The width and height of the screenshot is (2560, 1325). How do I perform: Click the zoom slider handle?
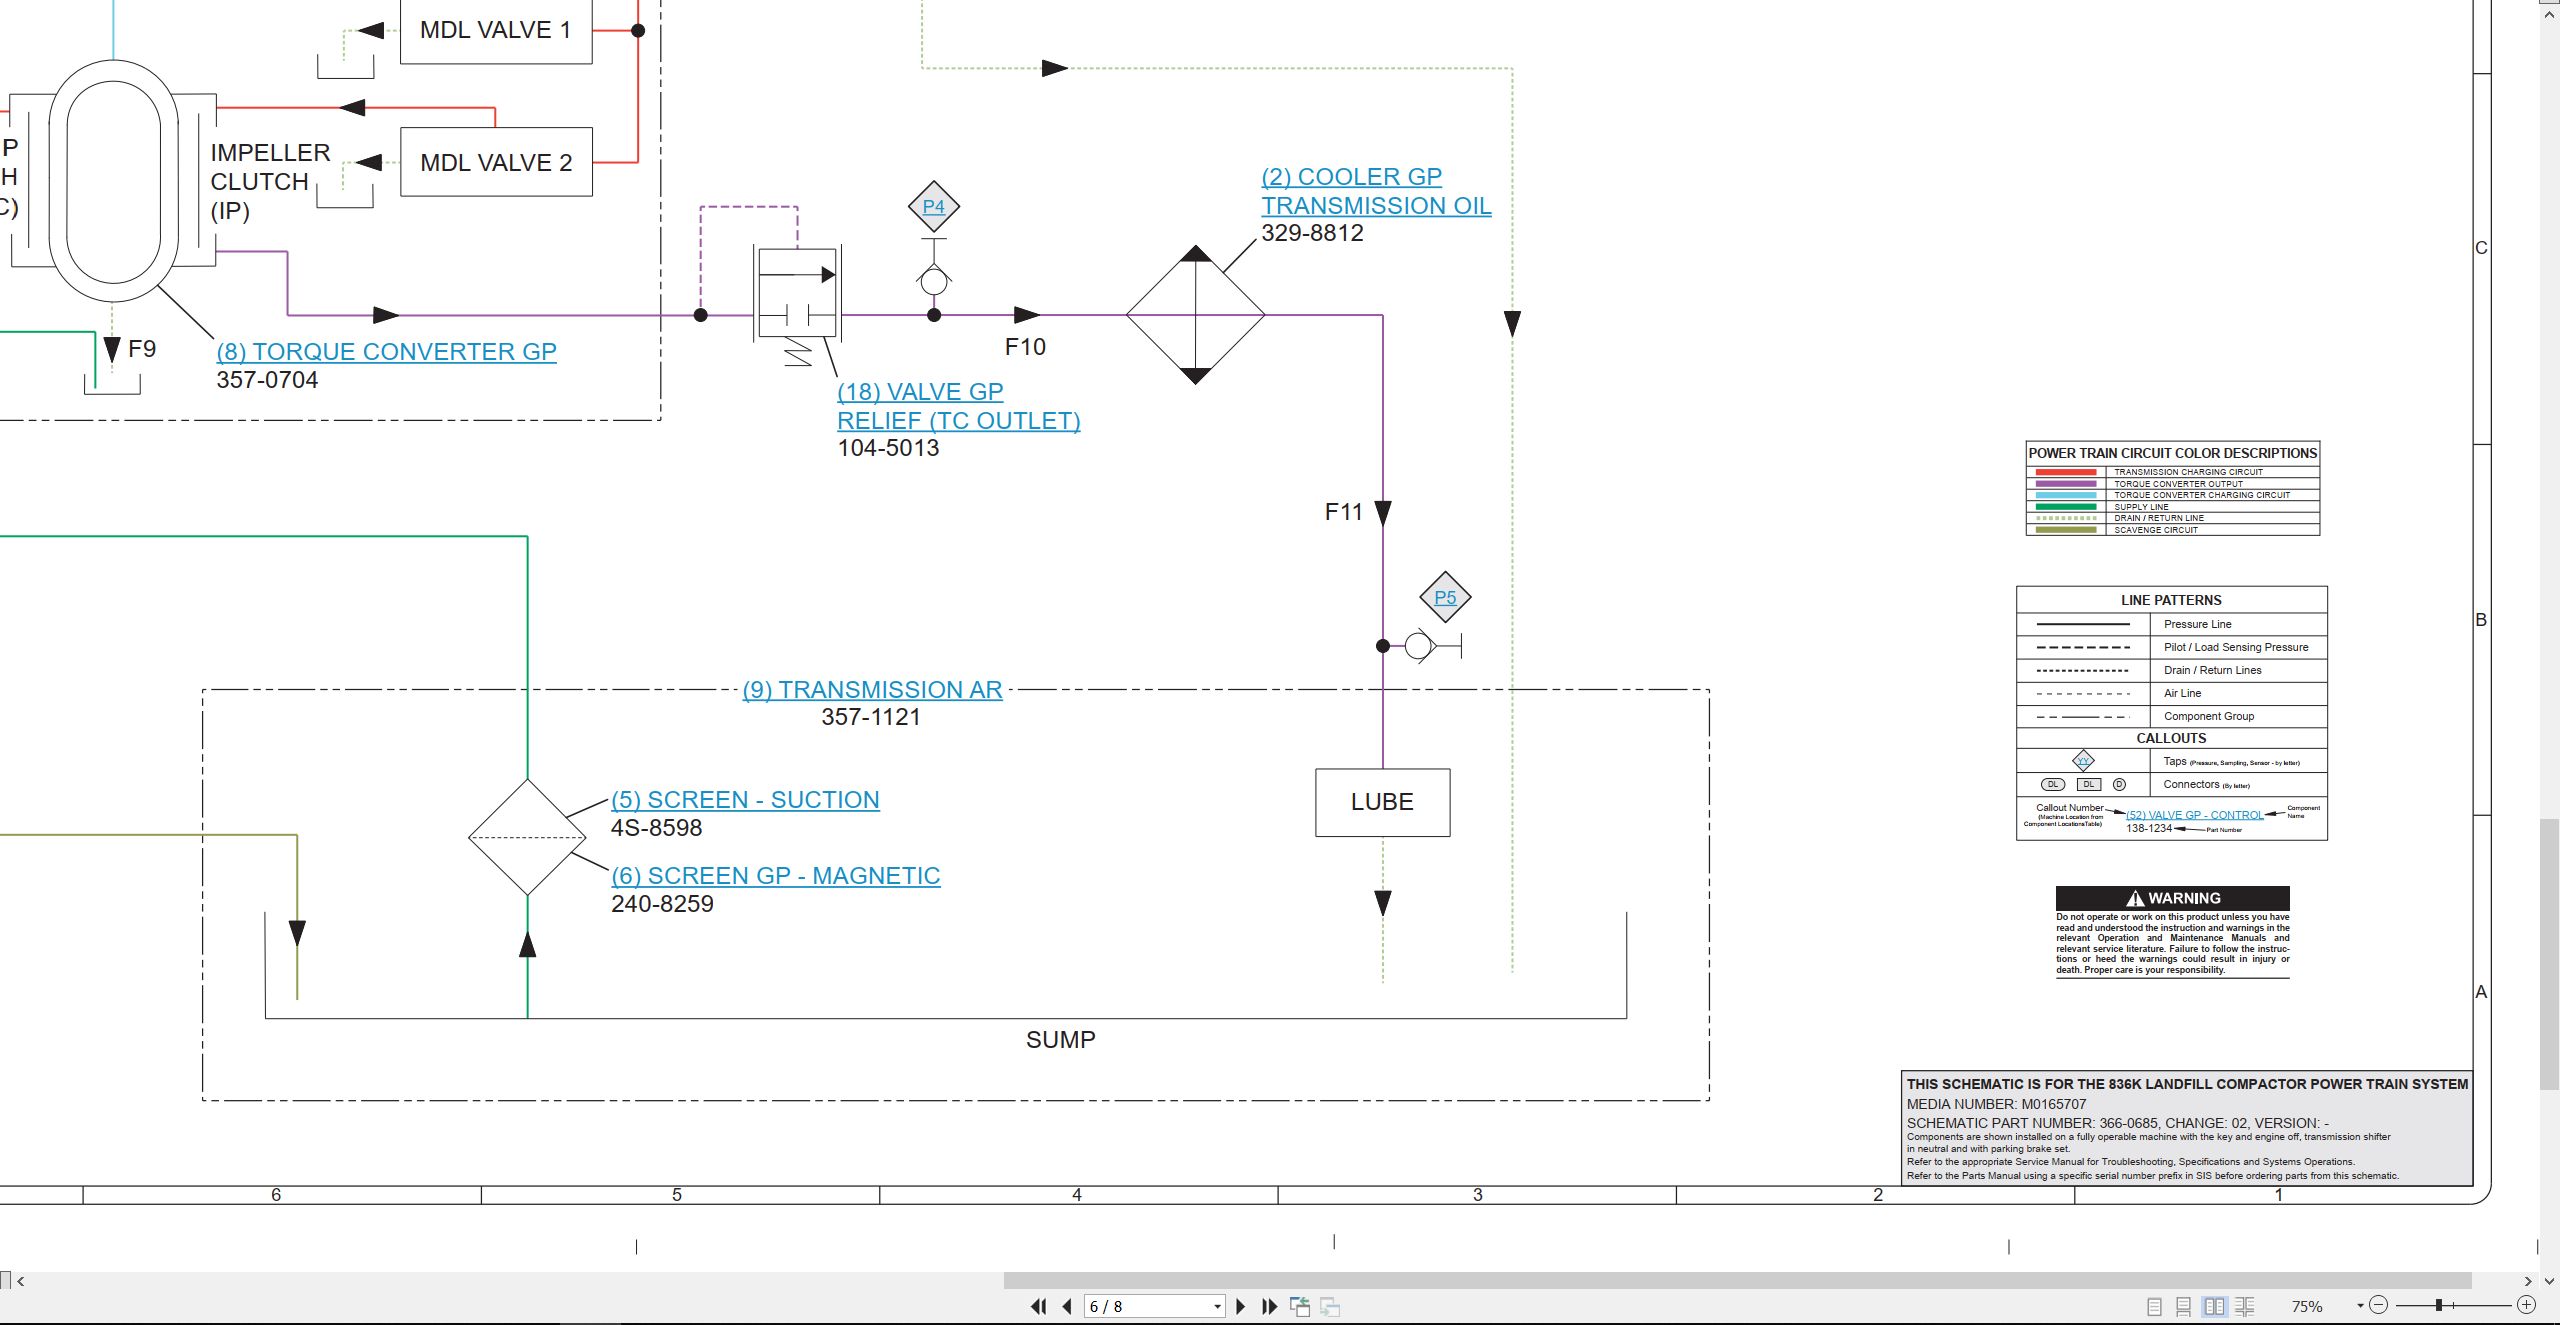pyautogui.click(x=2439, y=1305)
